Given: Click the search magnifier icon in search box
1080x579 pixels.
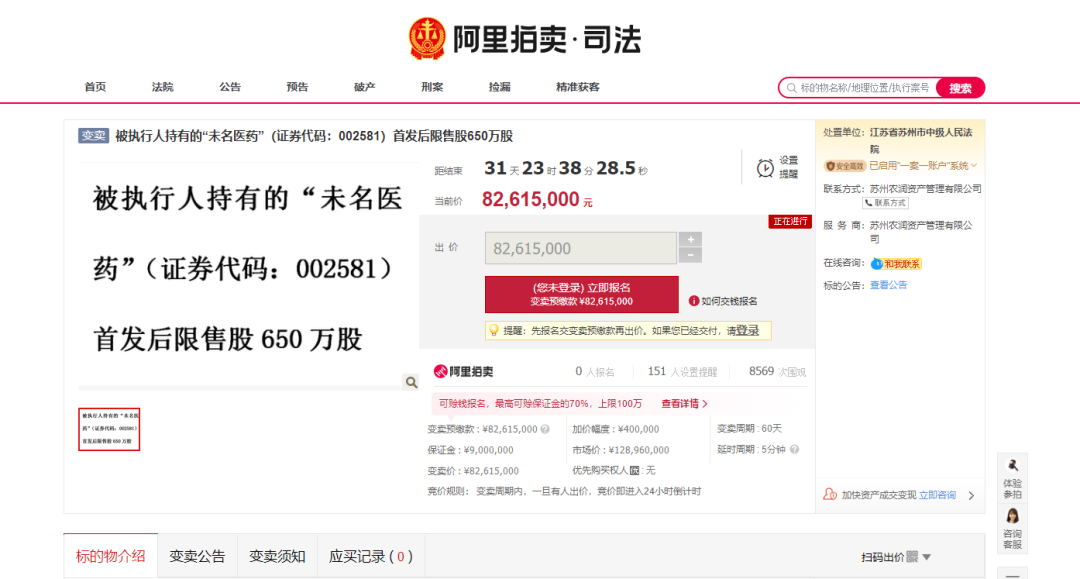Looking at the screenshot, I should click(x=791, y=88).
